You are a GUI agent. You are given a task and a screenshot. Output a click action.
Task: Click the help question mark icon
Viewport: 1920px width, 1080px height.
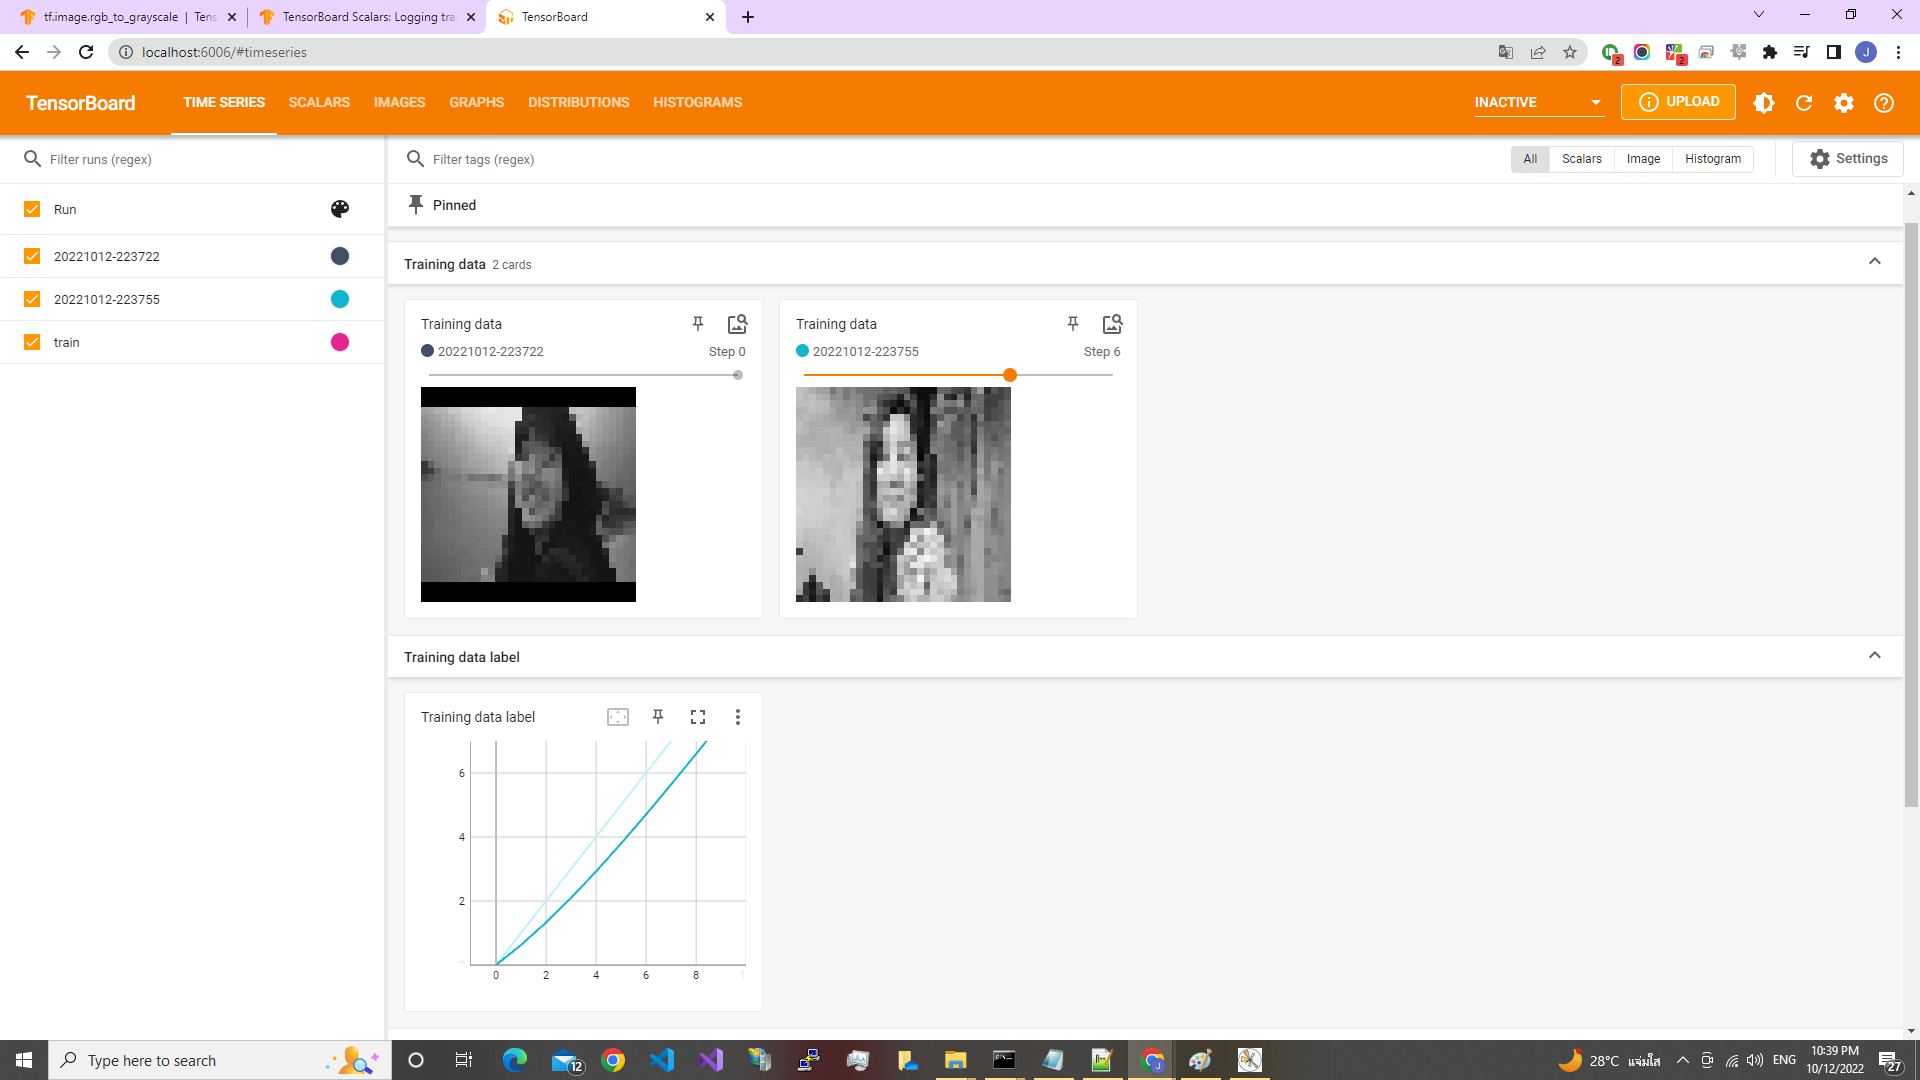pos(1884,103)
